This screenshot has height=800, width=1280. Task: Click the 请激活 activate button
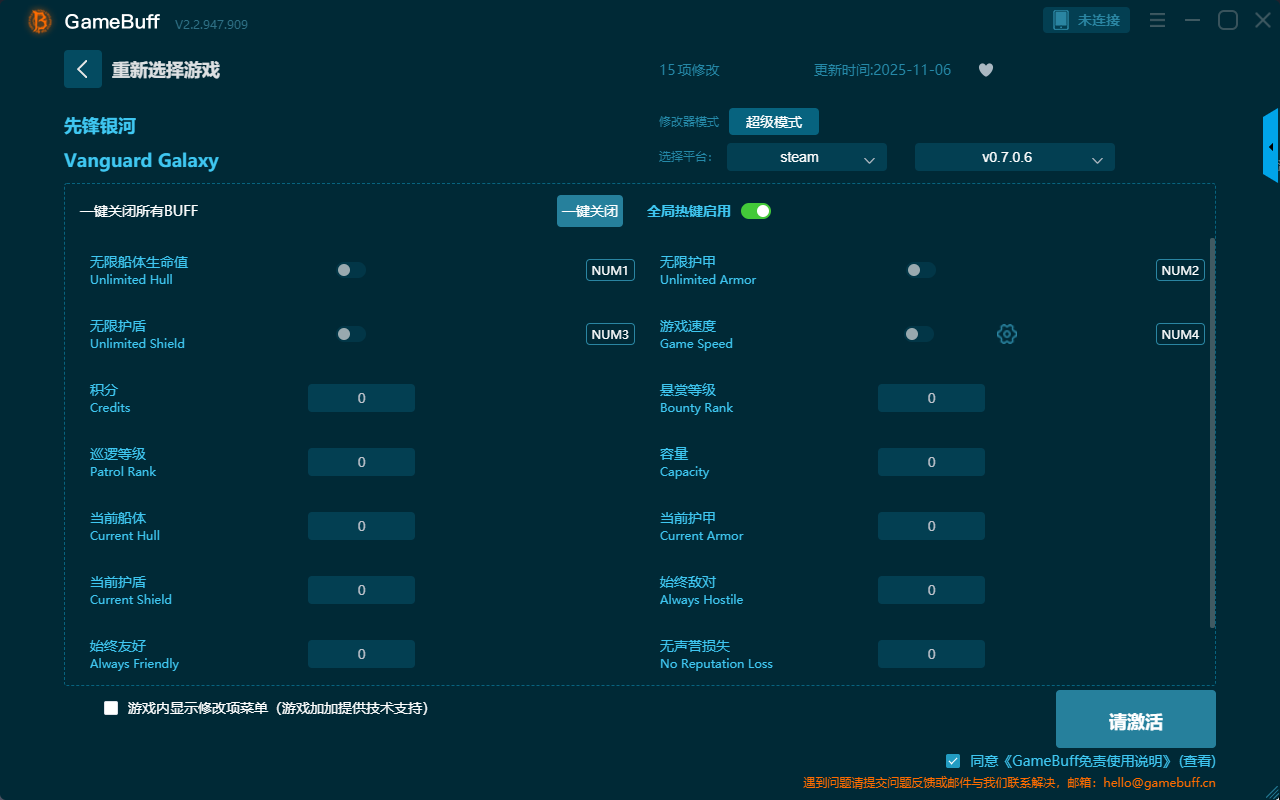tap(1135, 722)
